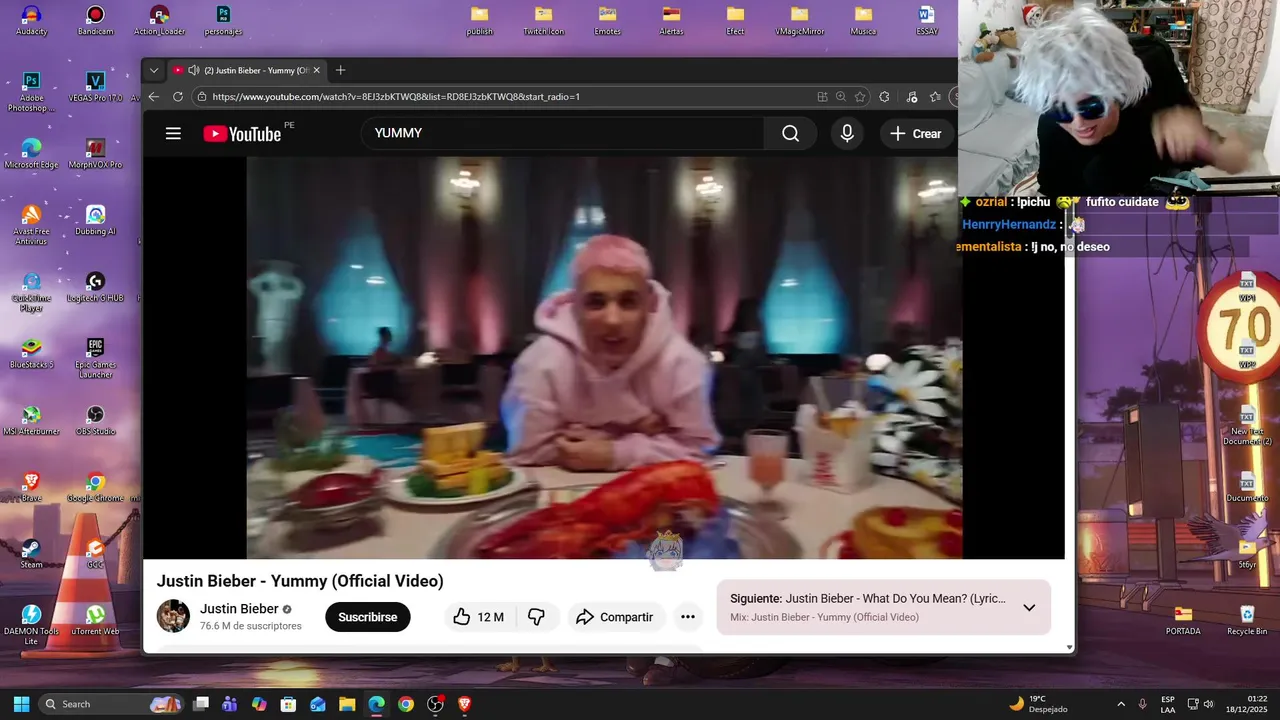
Task: Click the YouTube search magnifier button
Action: coord(790,133)
